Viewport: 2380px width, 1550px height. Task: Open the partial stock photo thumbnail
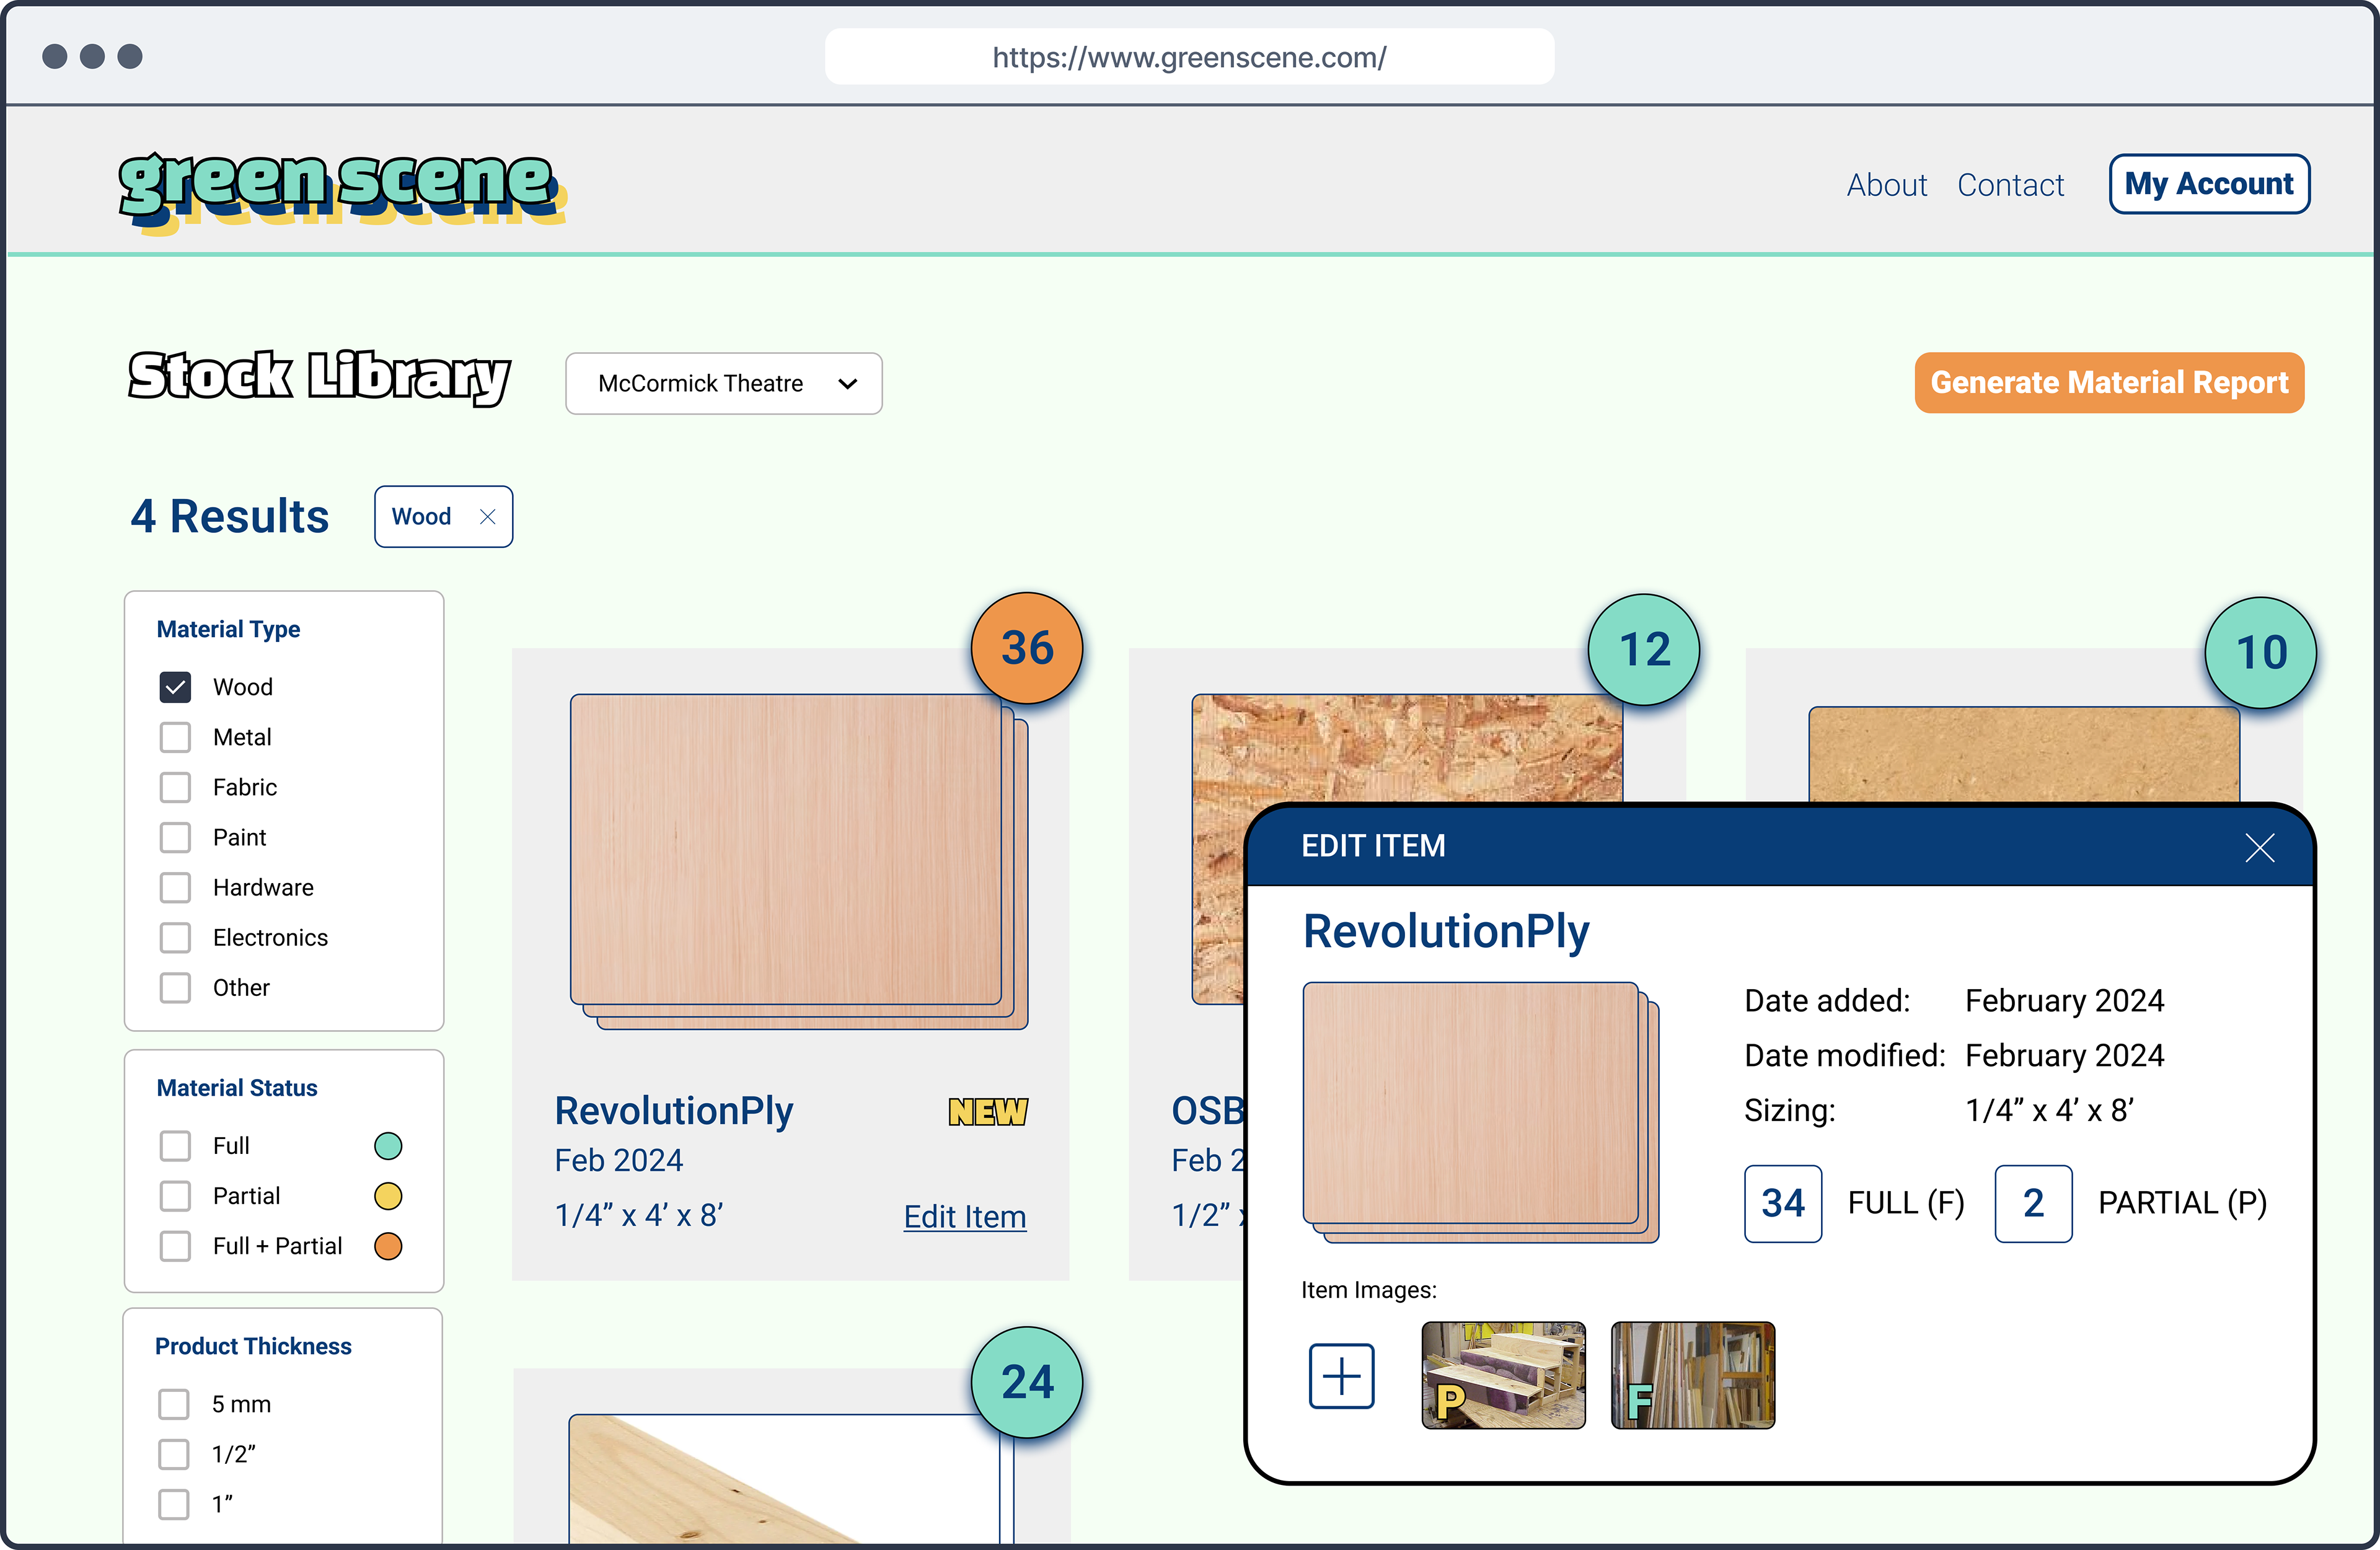(x=1503, y=1375)
